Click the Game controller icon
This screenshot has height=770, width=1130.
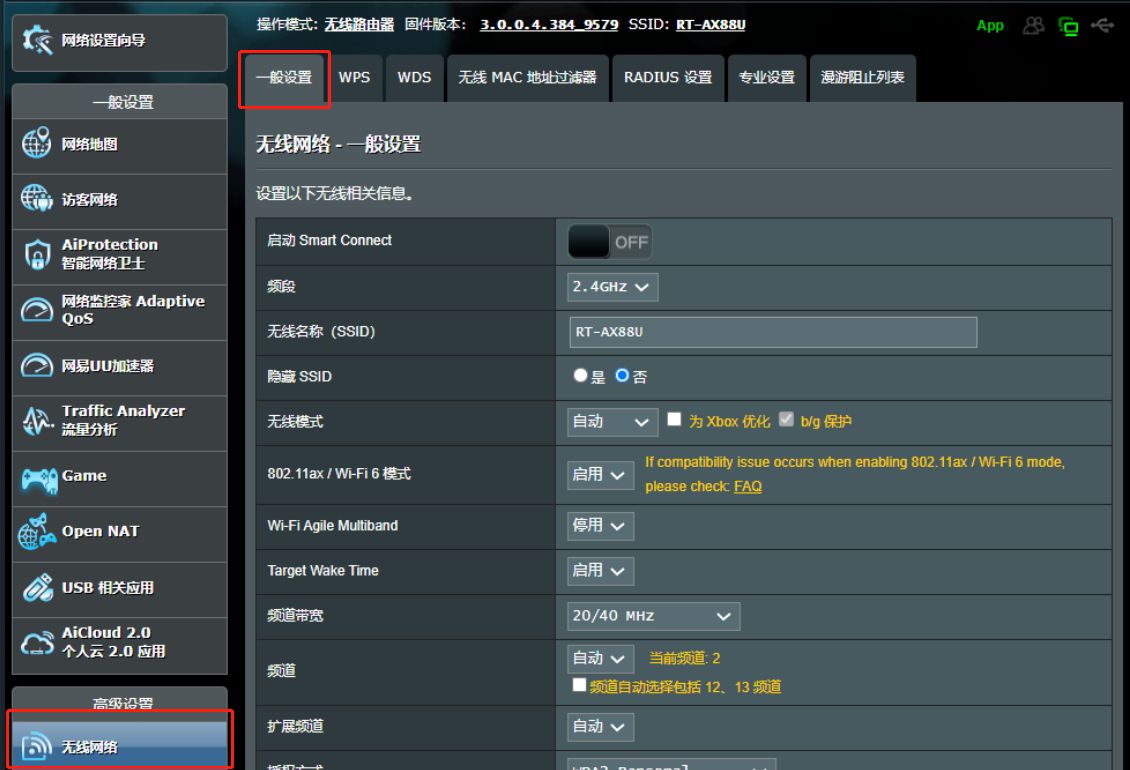(x=39, y=479)
